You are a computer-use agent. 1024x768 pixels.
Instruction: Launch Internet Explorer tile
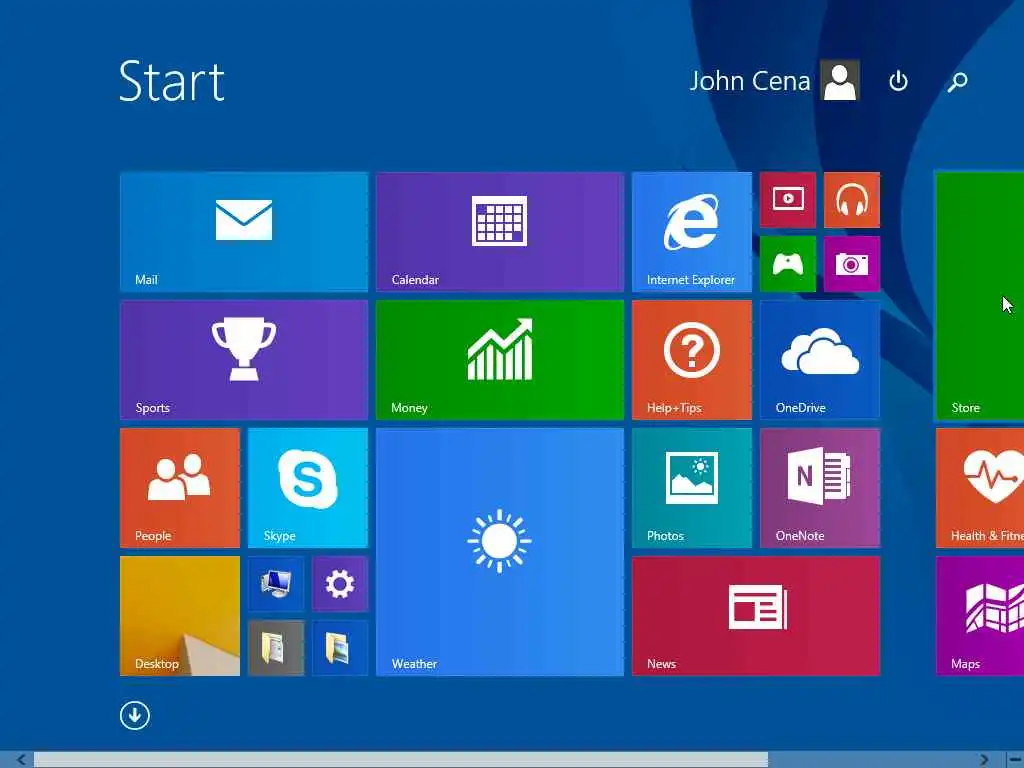tap(692, 232)
